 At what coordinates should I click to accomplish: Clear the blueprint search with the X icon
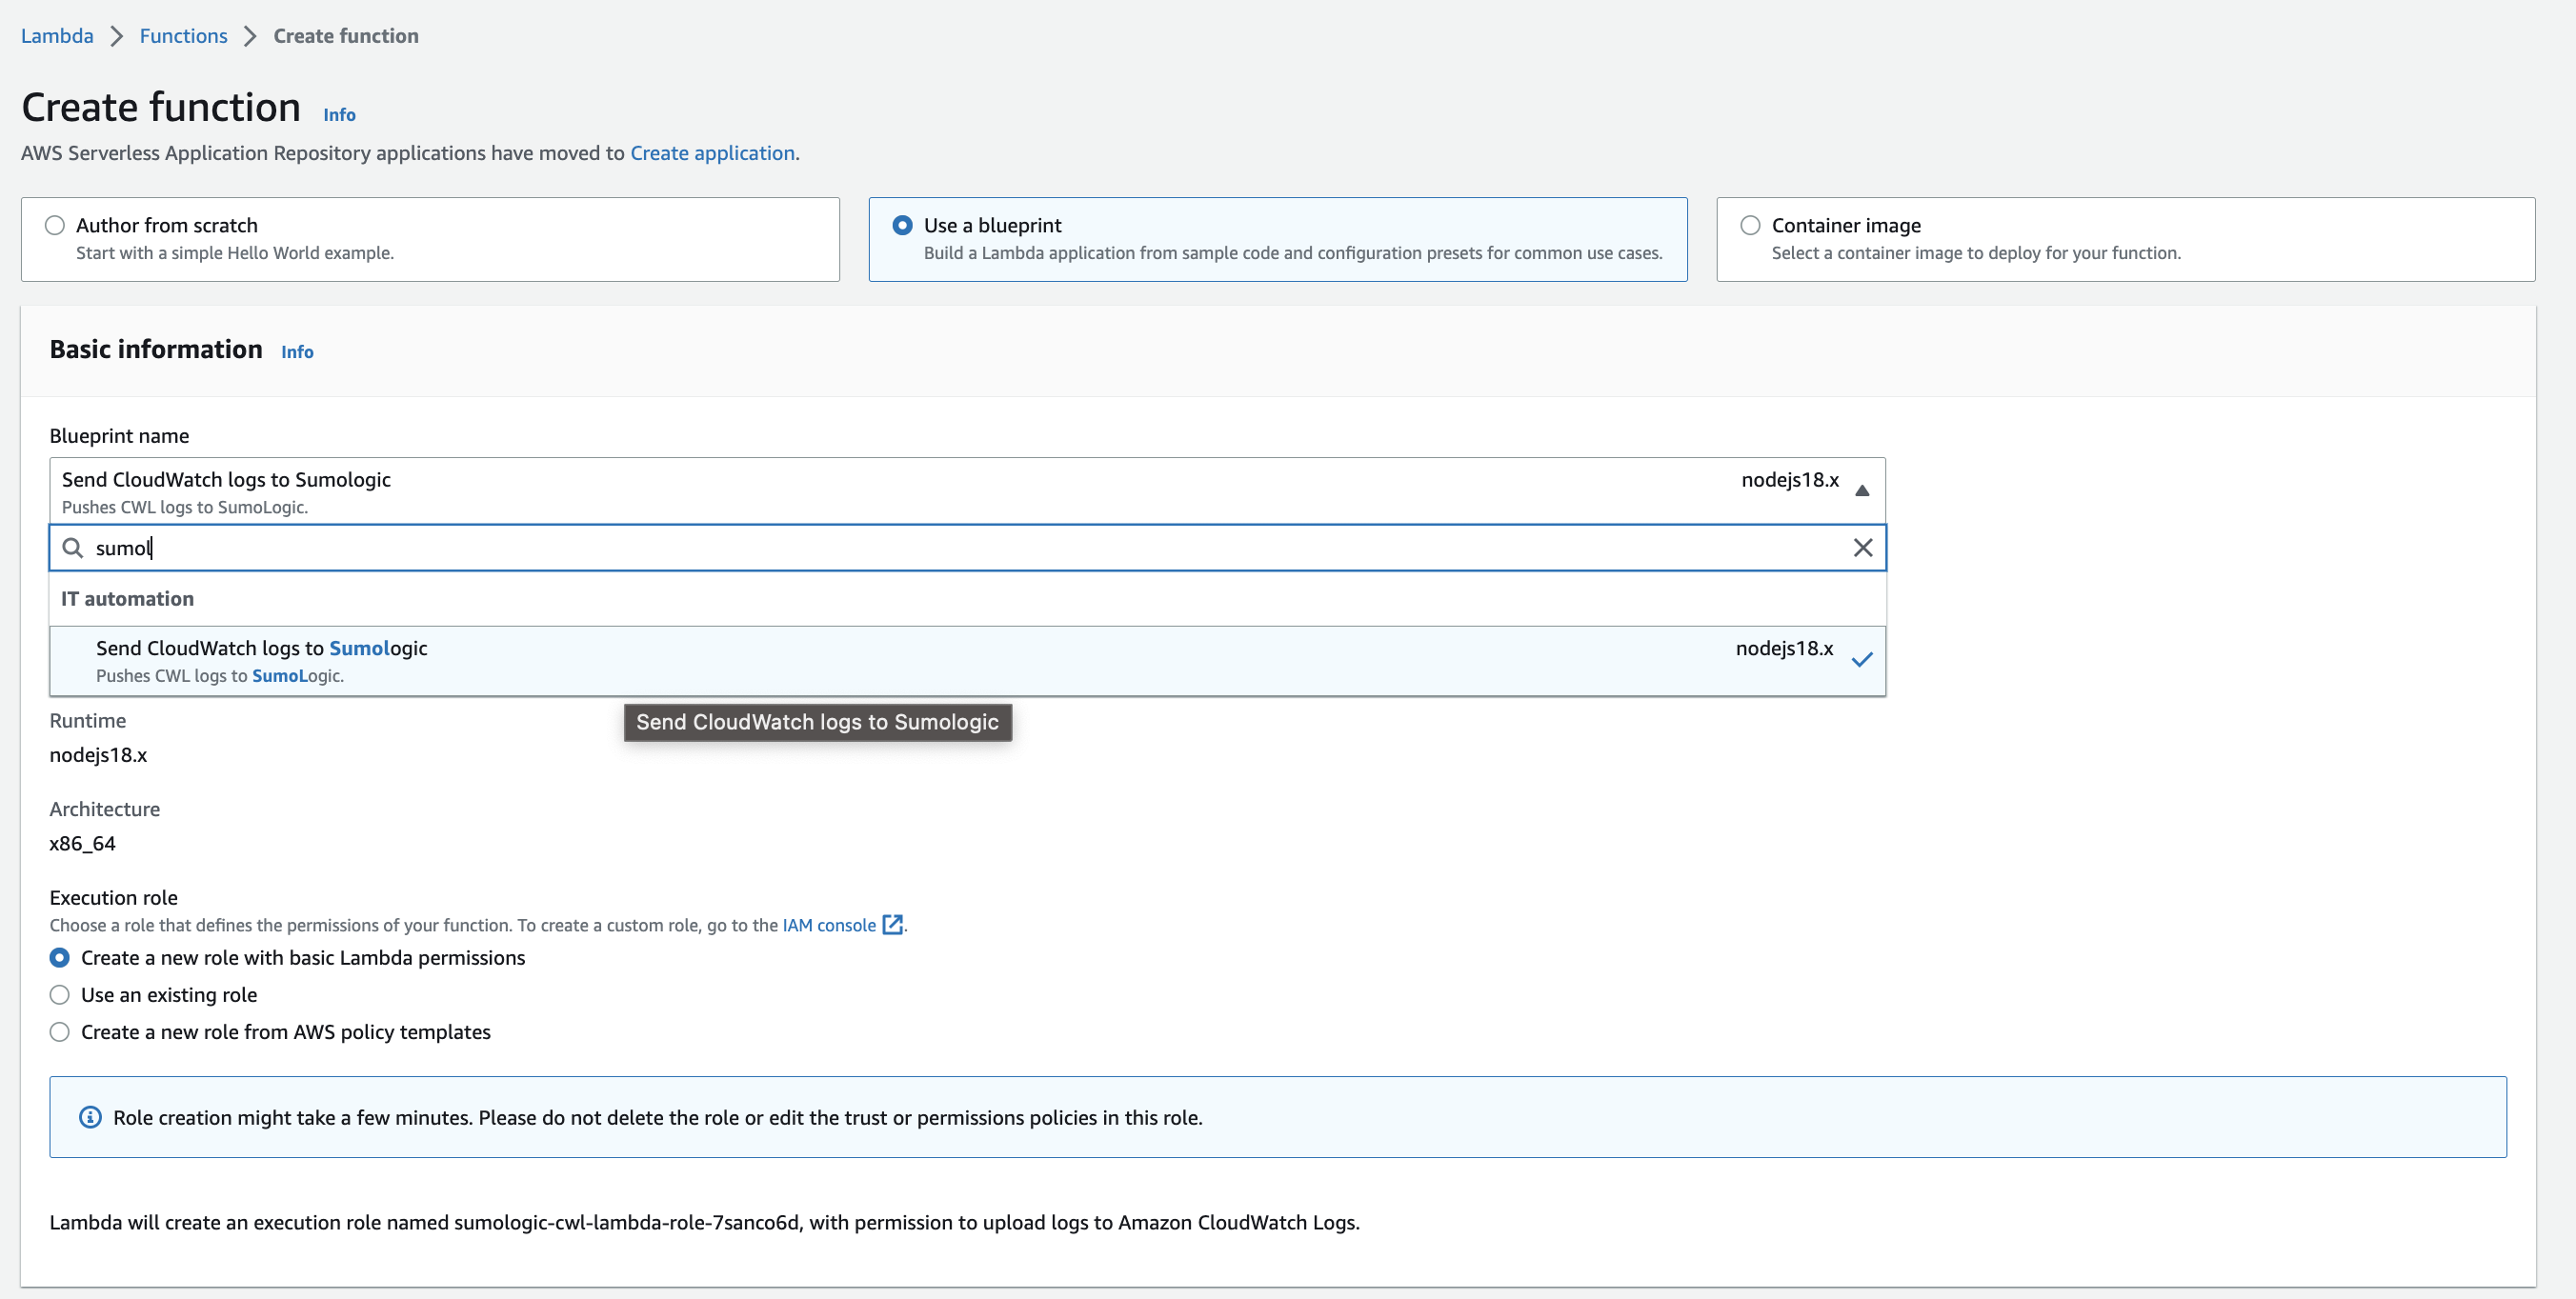click(x=1862, y=548)
